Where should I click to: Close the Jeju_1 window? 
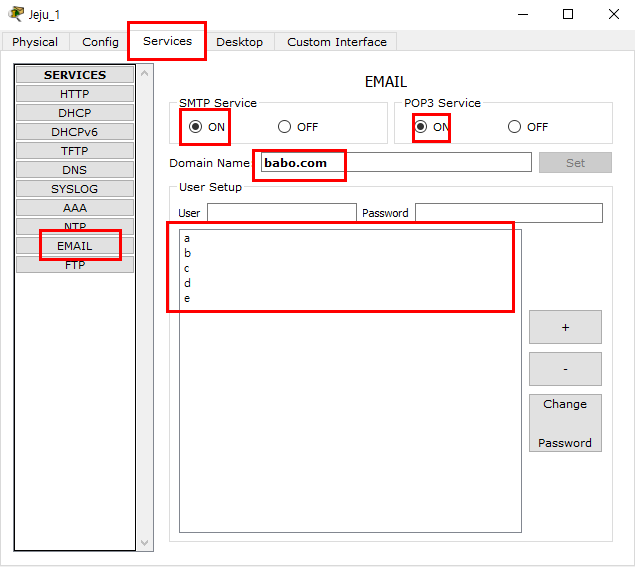(614, 15)
